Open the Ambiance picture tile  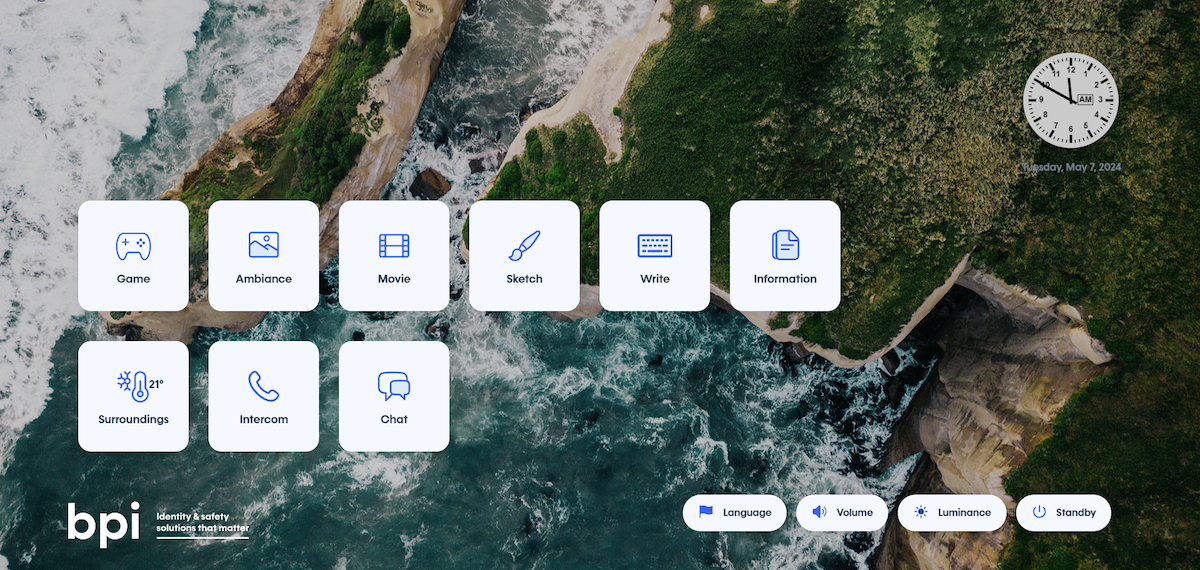coord(264,256)
